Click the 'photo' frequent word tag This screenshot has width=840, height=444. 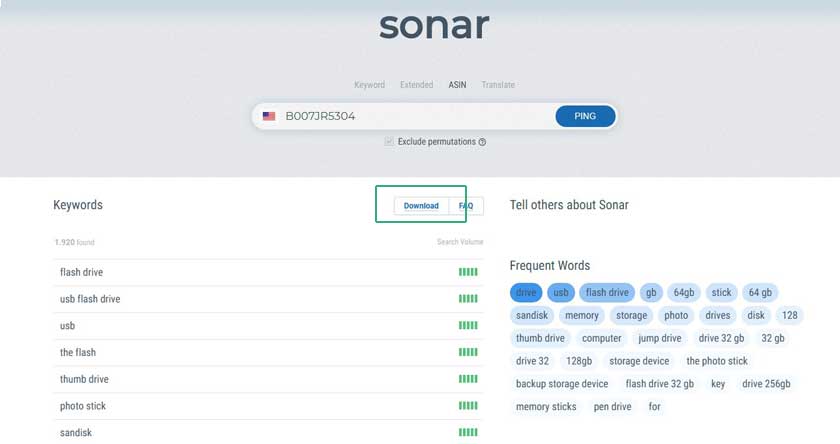tap(676, 315)
